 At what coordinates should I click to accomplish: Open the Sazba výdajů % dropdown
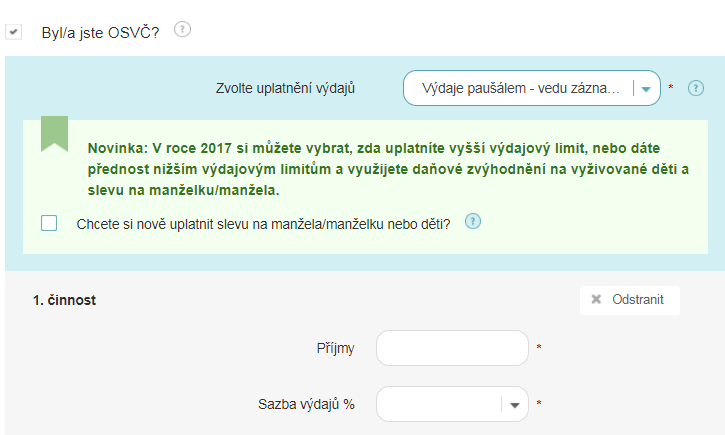point(440,404)
